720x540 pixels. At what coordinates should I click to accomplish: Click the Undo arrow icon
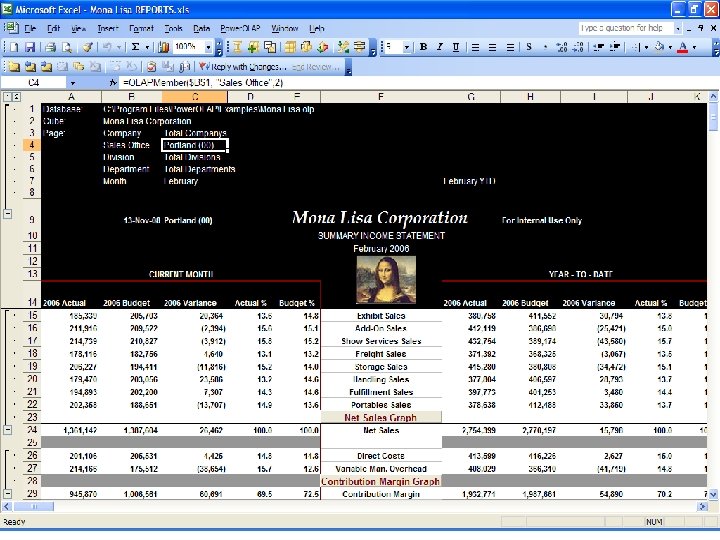pyautogui.click(x=107, y=47)
